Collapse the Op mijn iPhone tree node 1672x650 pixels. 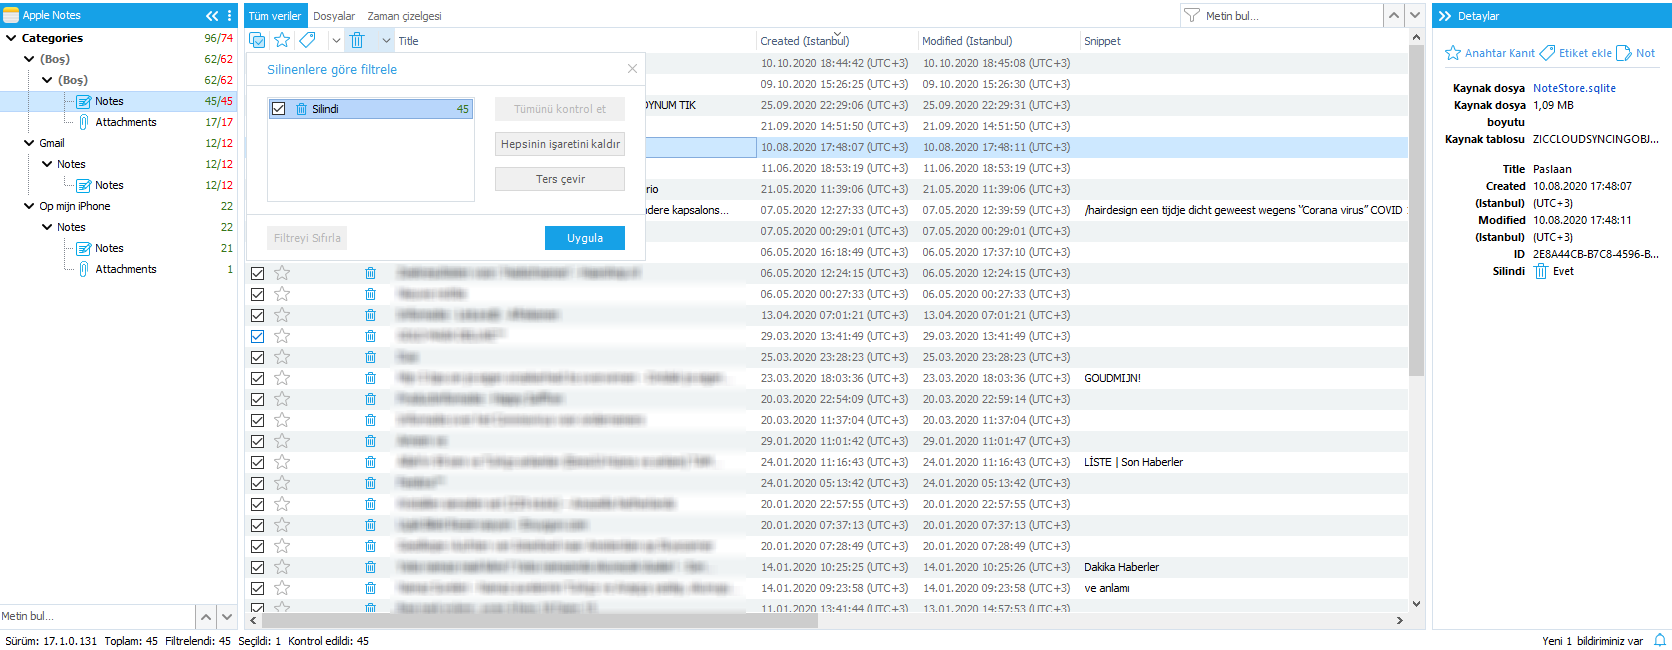pyautogui.click(x=29, y=206)
